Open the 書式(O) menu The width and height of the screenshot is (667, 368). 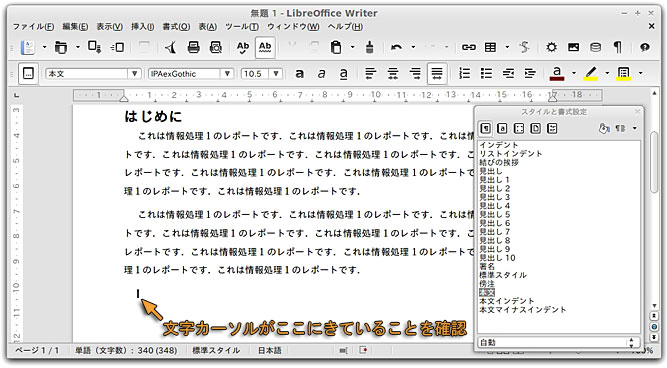tap(176, 26)
